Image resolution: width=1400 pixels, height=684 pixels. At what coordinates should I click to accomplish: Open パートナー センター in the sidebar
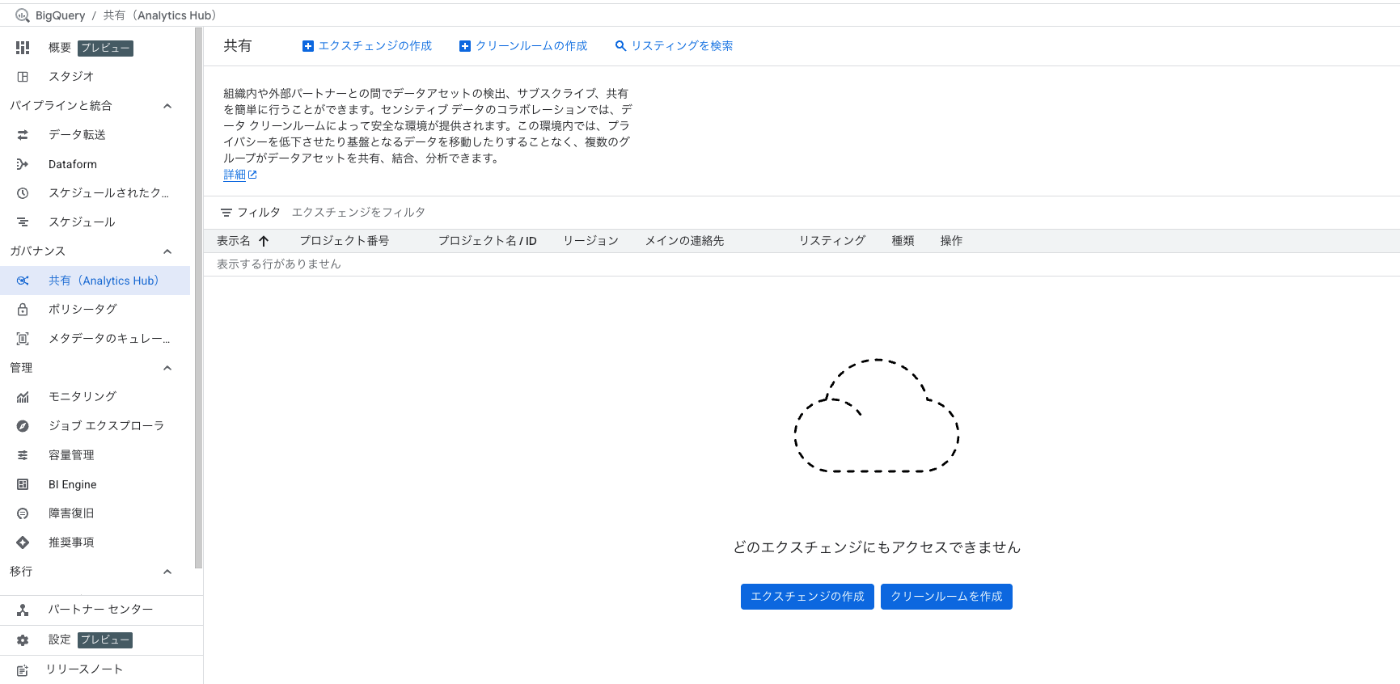pyautogui.click(x=100, y=610)
